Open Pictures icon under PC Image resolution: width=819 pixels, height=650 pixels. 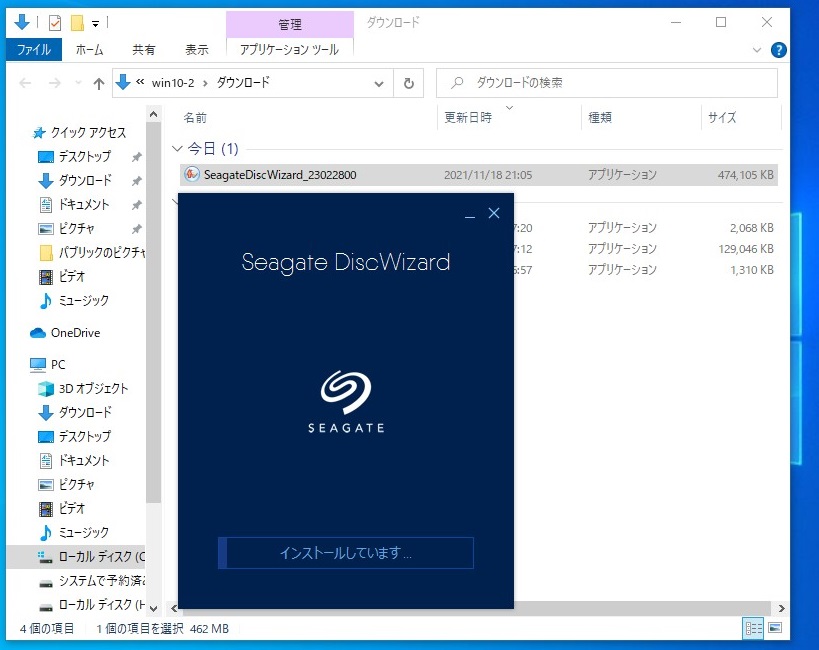[x=46, y=484]
